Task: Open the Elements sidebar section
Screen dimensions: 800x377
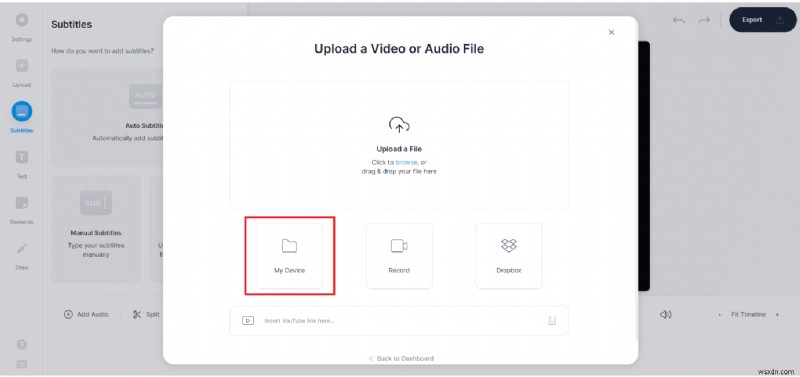Action: 21,209
